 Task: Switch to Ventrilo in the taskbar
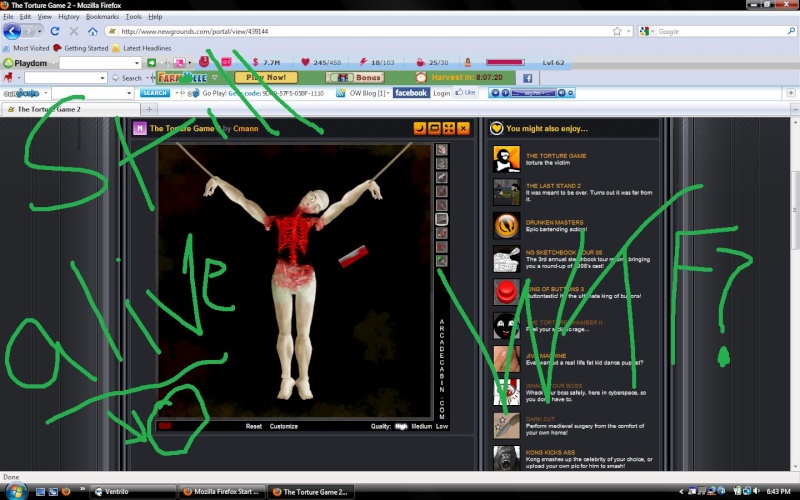[x=133, y=492]
